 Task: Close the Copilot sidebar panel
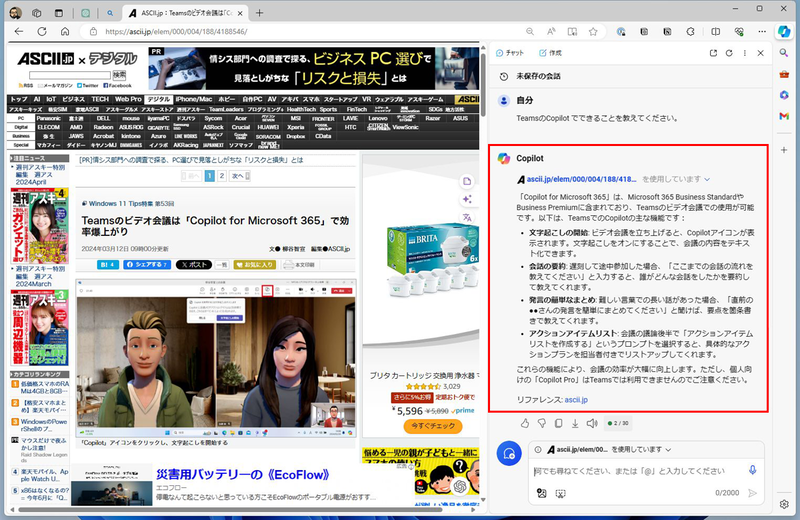coord(760,53)
